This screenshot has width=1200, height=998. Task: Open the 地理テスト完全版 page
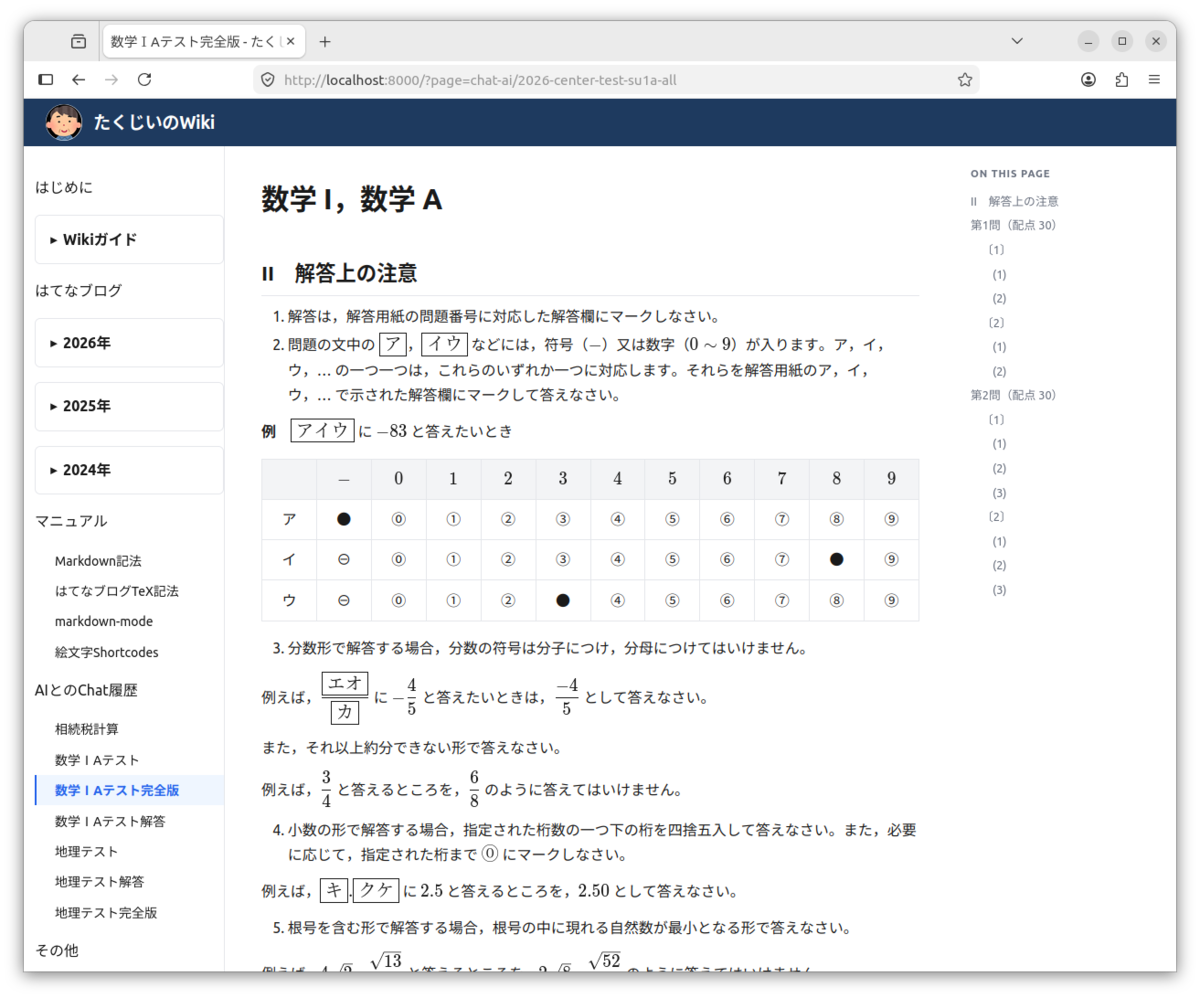tap(106, 912)
